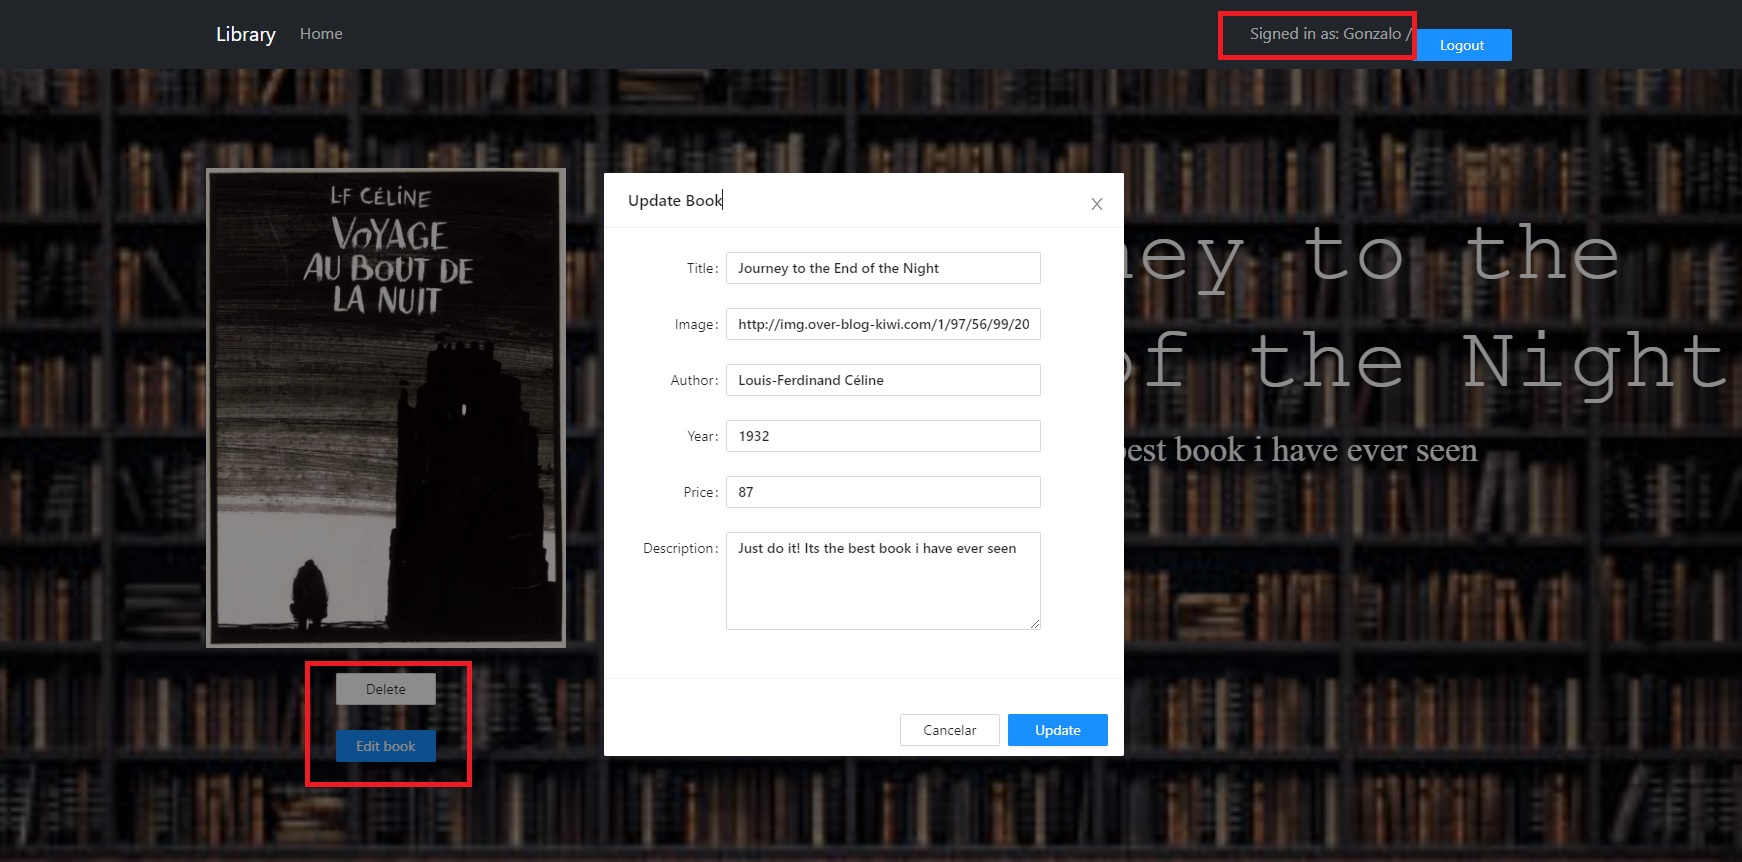Click the Voyage au Bout de la Nuit cover
1742x862 pixels.
386,408
